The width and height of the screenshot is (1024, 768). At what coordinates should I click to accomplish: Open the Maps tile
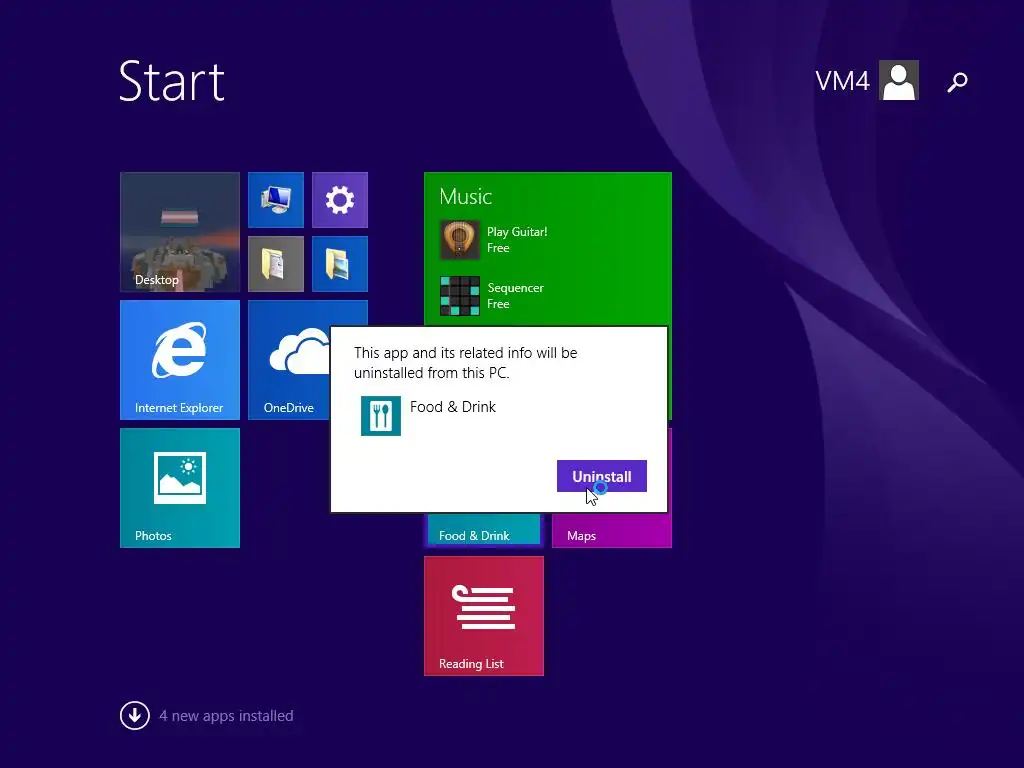coord(612,531)
